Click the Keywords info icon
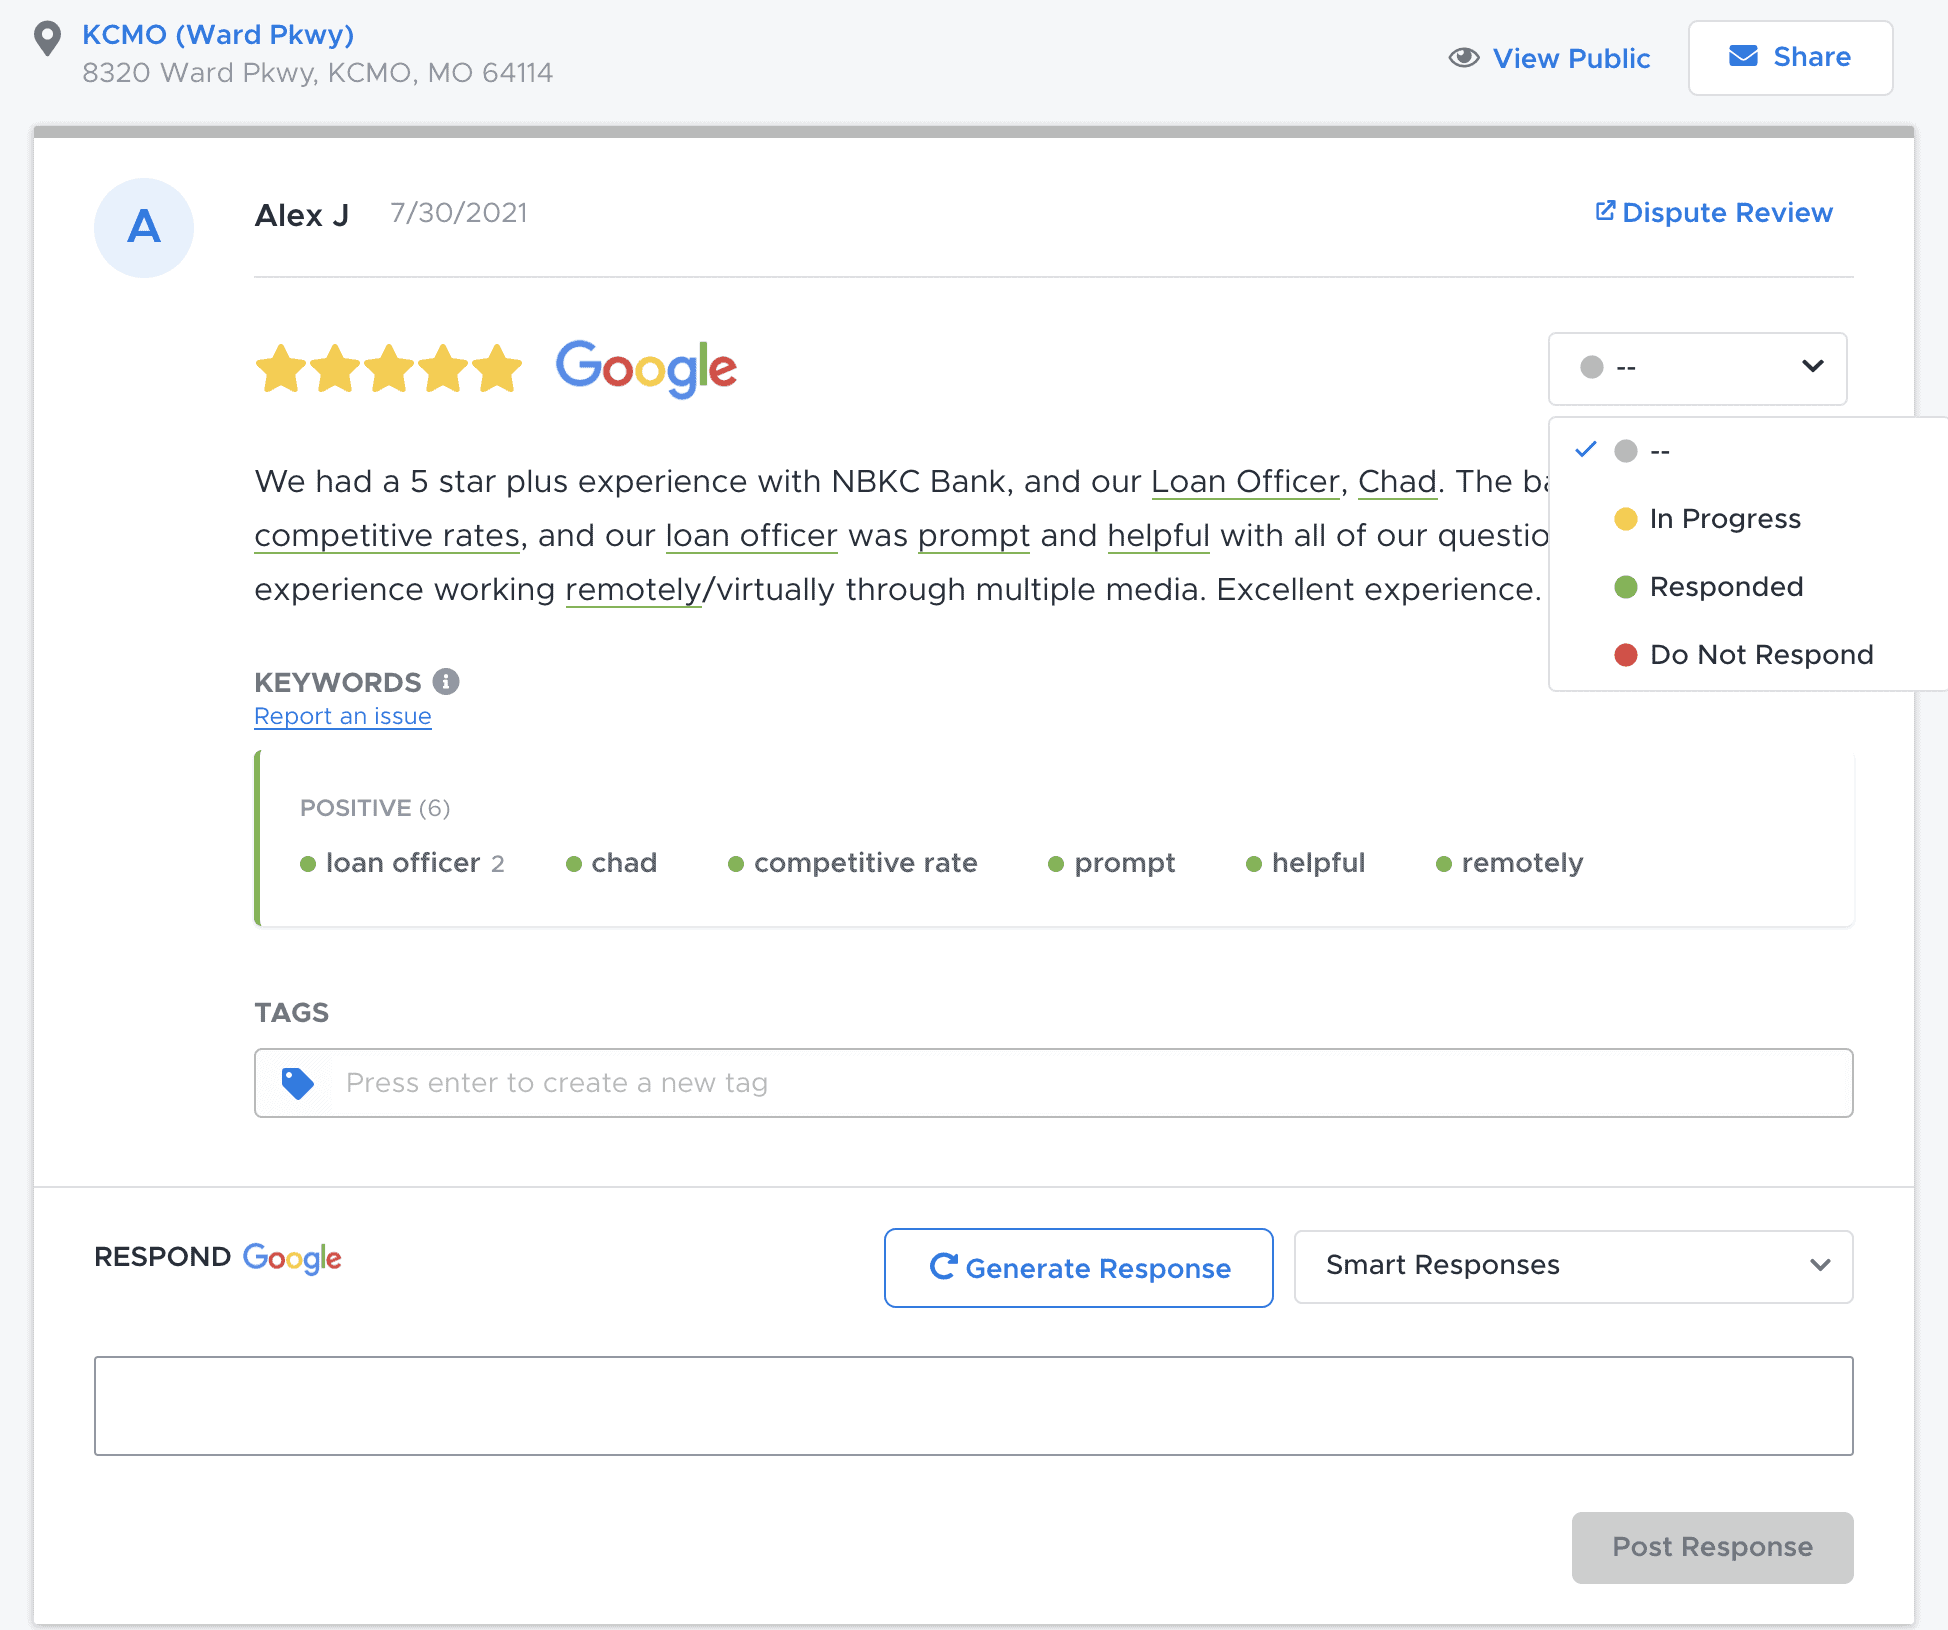Viewport: 1948px width, 1630px height. [446, 682]
